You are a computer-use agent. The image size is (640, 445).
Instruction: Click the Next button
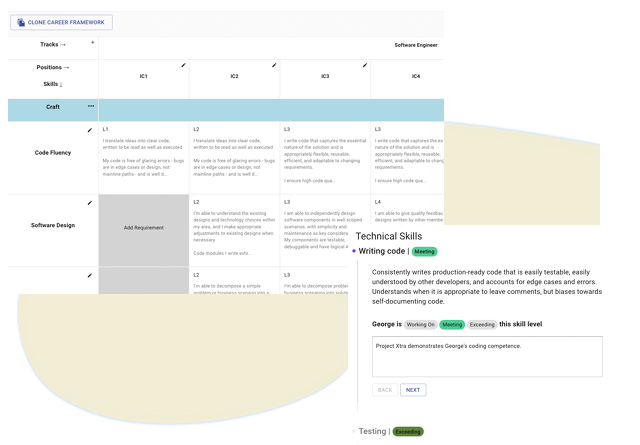click(413, 390)
